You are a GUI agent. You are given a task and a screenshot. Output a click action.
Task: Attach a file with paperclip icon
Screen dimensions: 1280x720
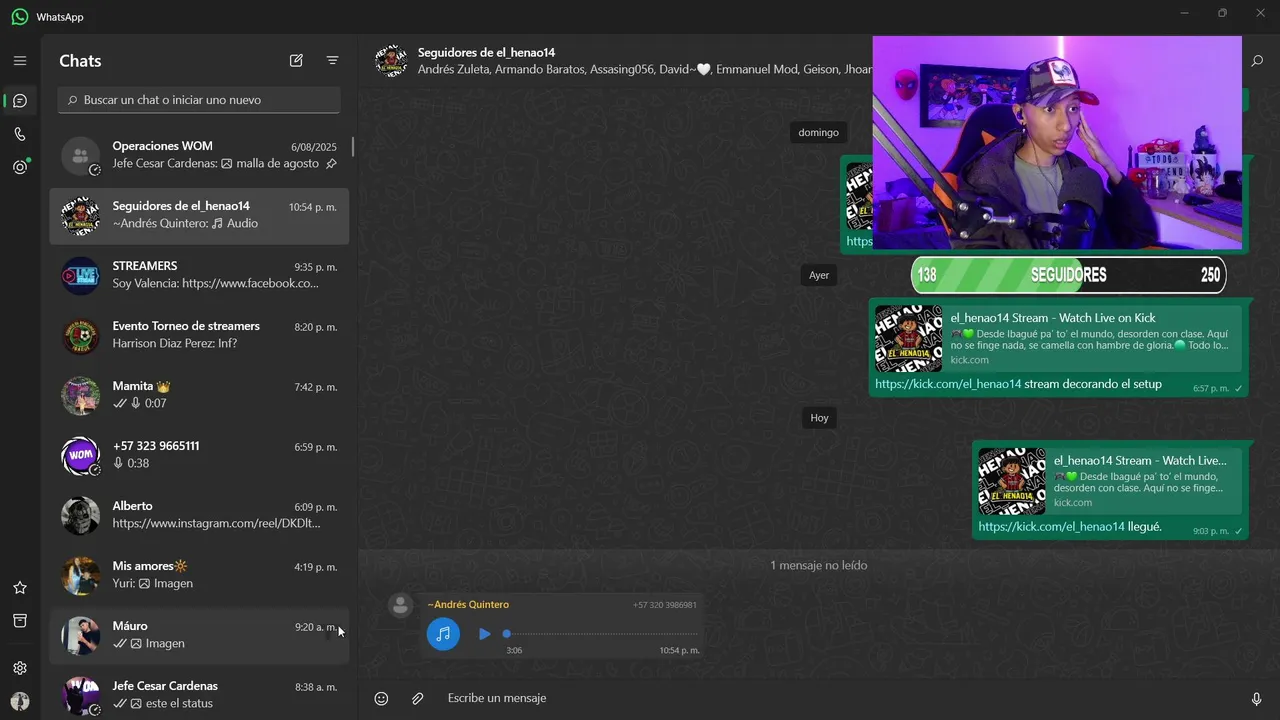[418, 698]
